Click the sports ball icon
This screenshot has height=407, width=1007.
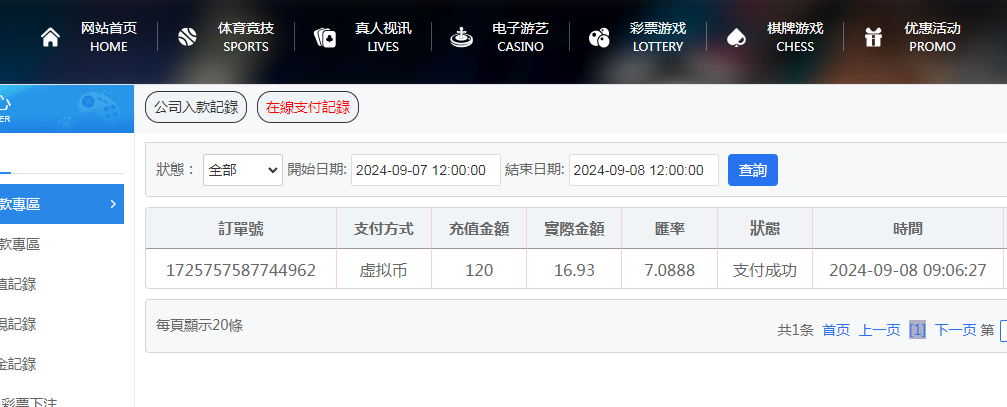(187, 38)
